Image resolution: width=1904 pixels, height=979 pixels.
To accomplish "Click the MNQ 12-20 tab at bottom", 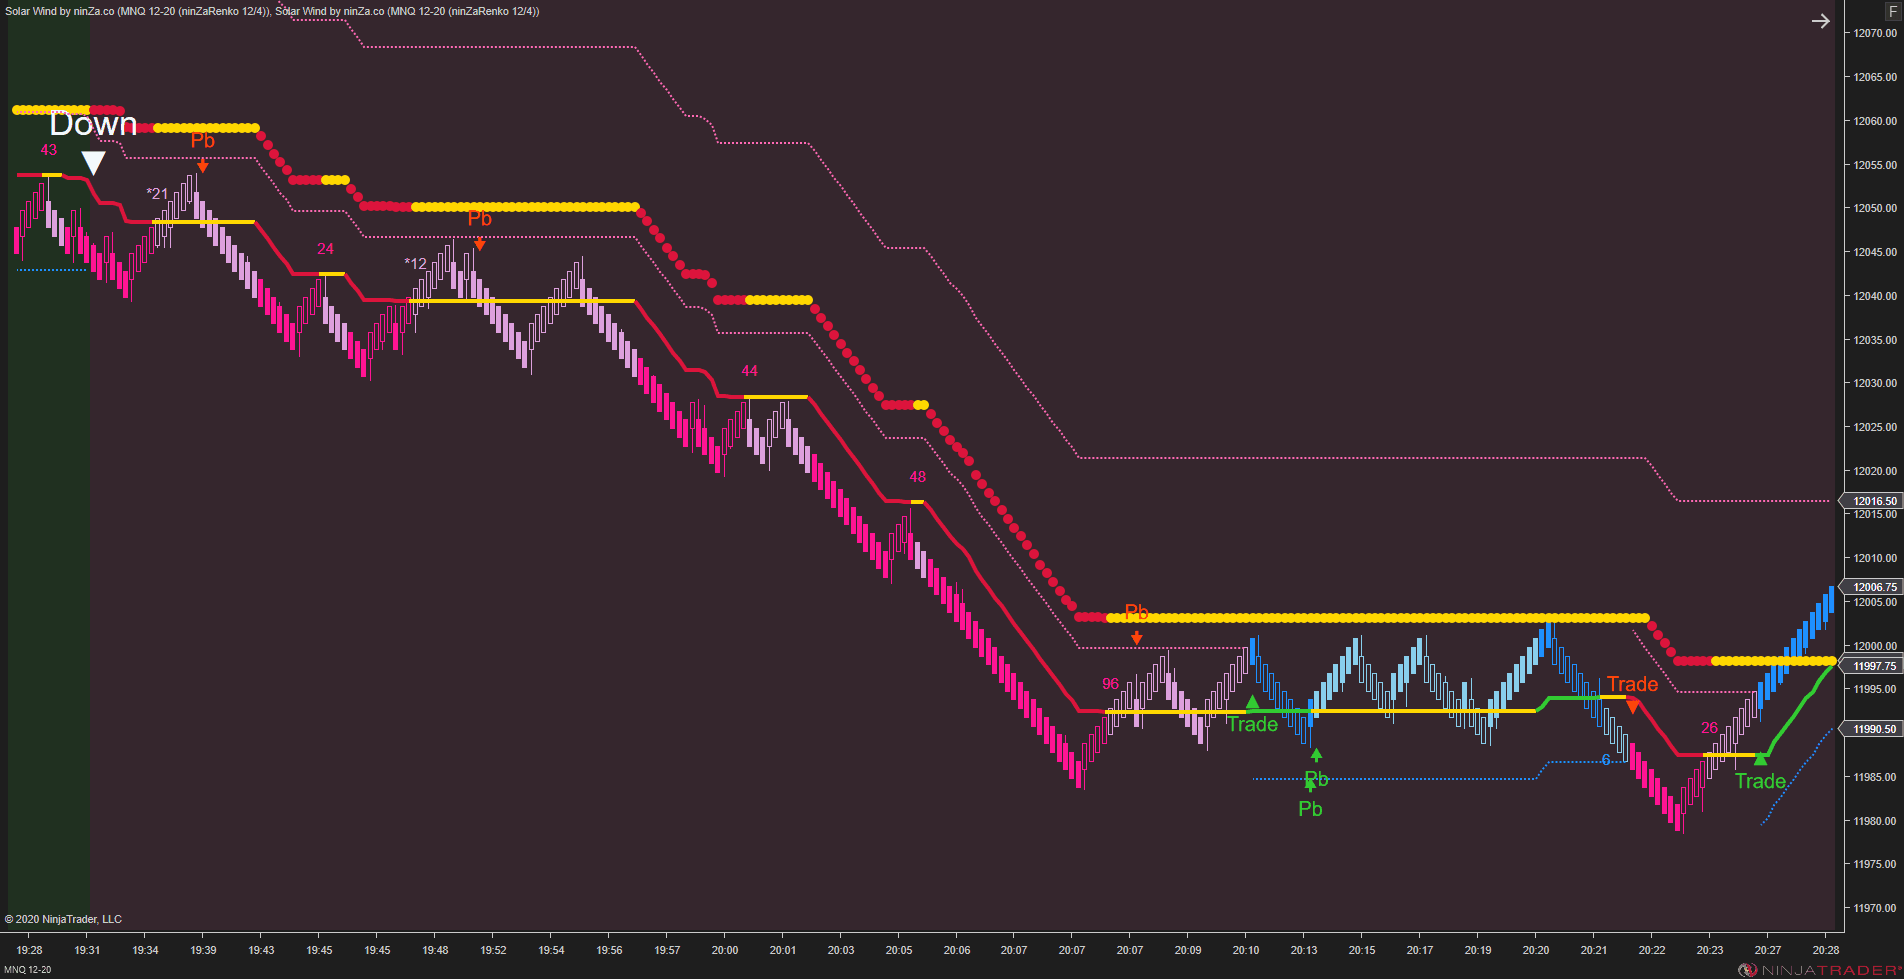I will (x=27, y=970).
